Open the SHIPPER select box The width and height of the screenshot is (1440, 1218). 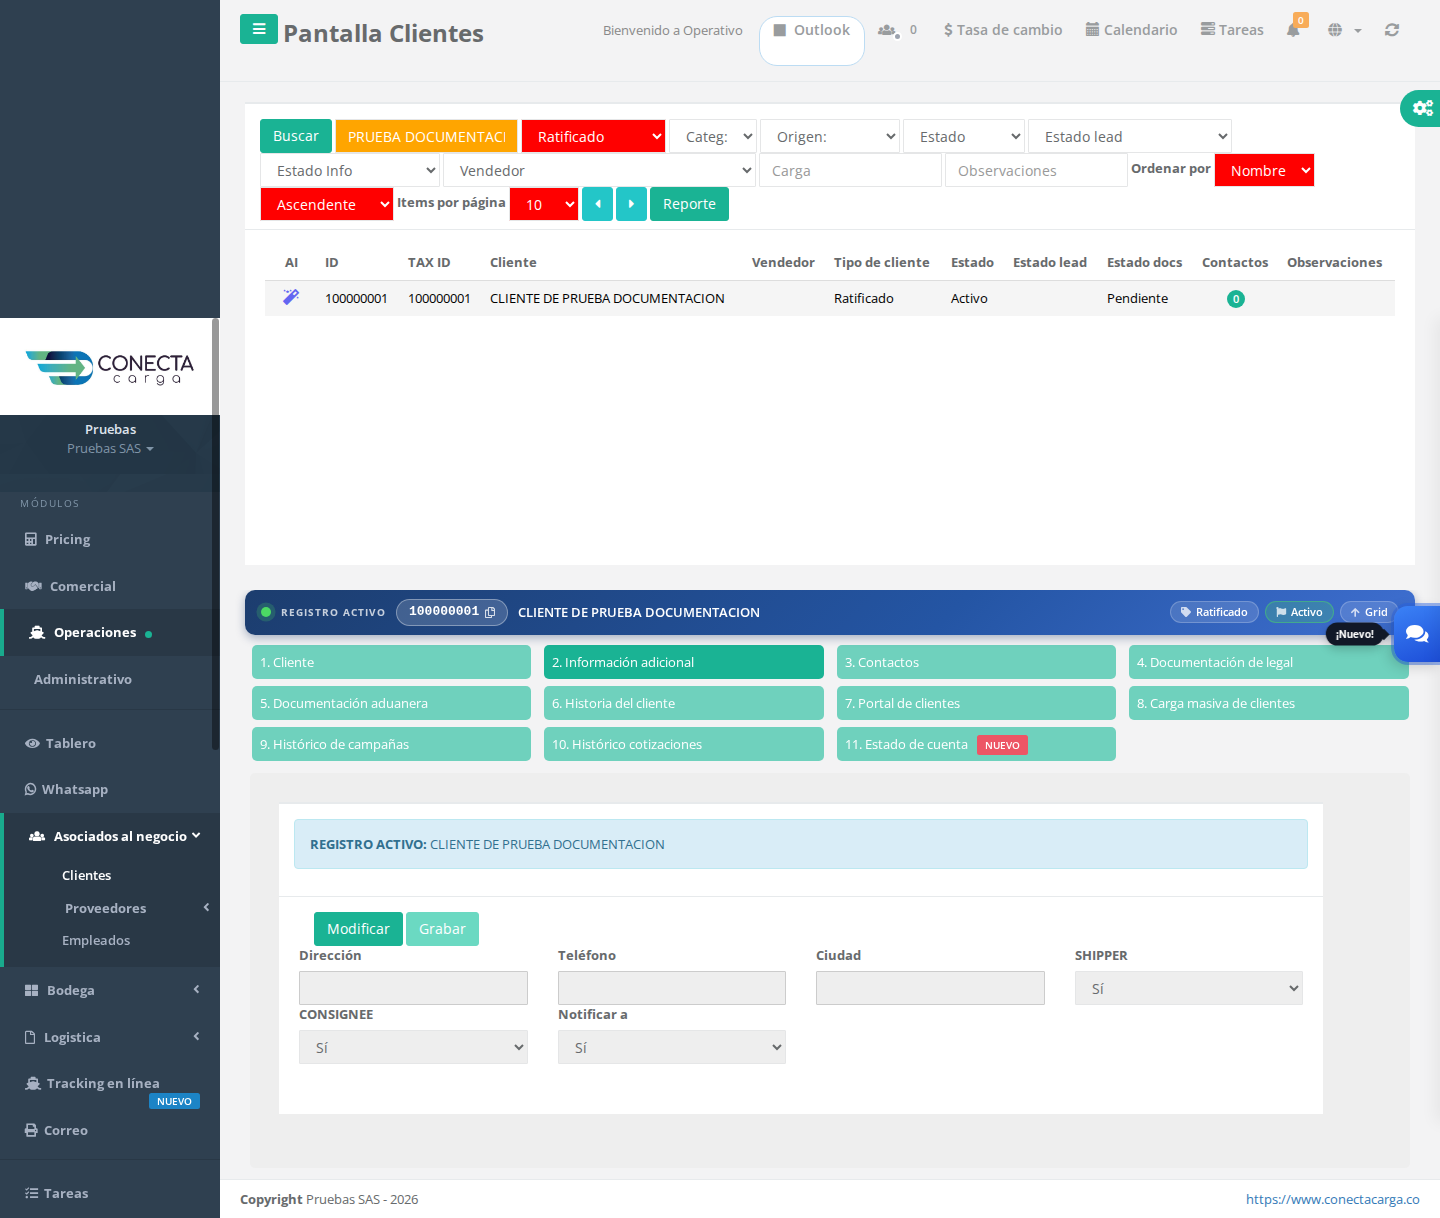coord(1189,988)
